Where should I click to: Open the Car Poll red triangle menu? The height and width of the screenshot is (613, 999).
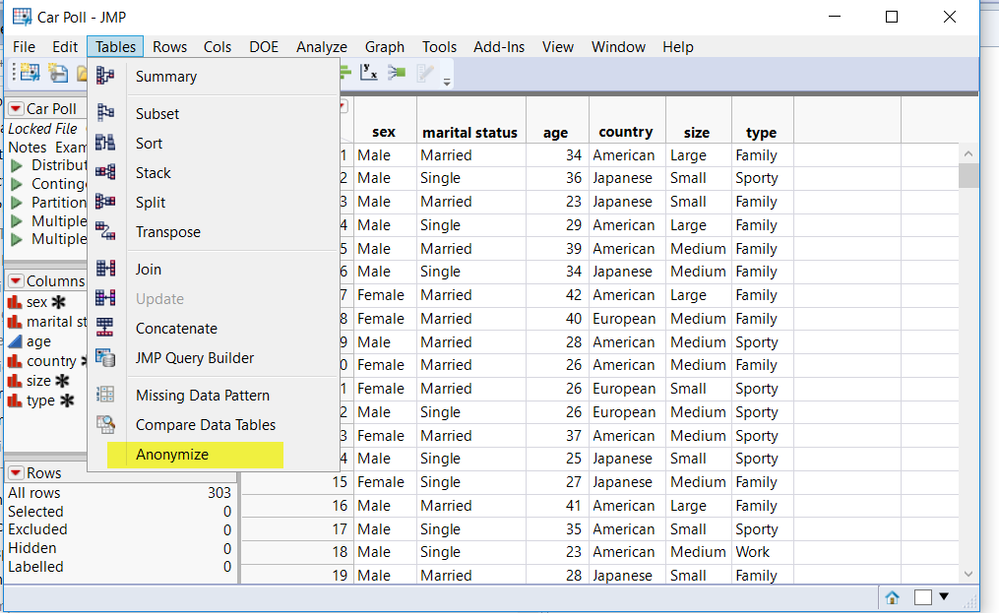16,108
